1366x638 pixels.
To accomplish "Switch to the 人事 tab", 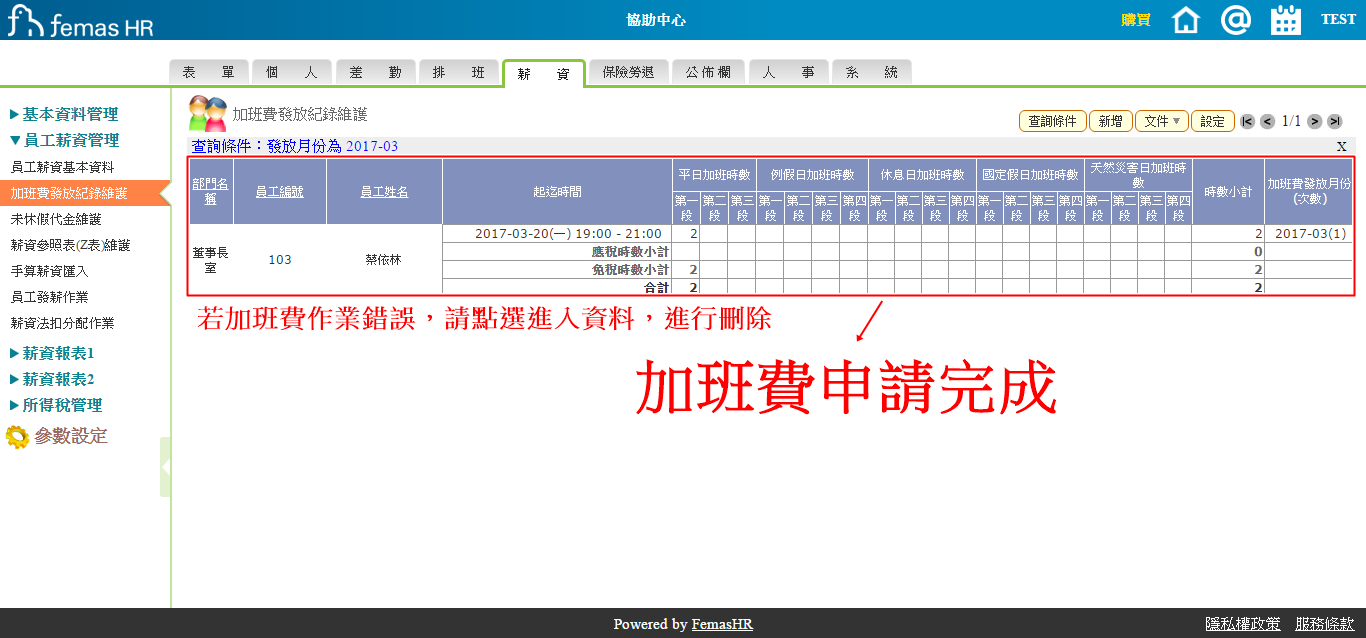I will pos(788,72).
